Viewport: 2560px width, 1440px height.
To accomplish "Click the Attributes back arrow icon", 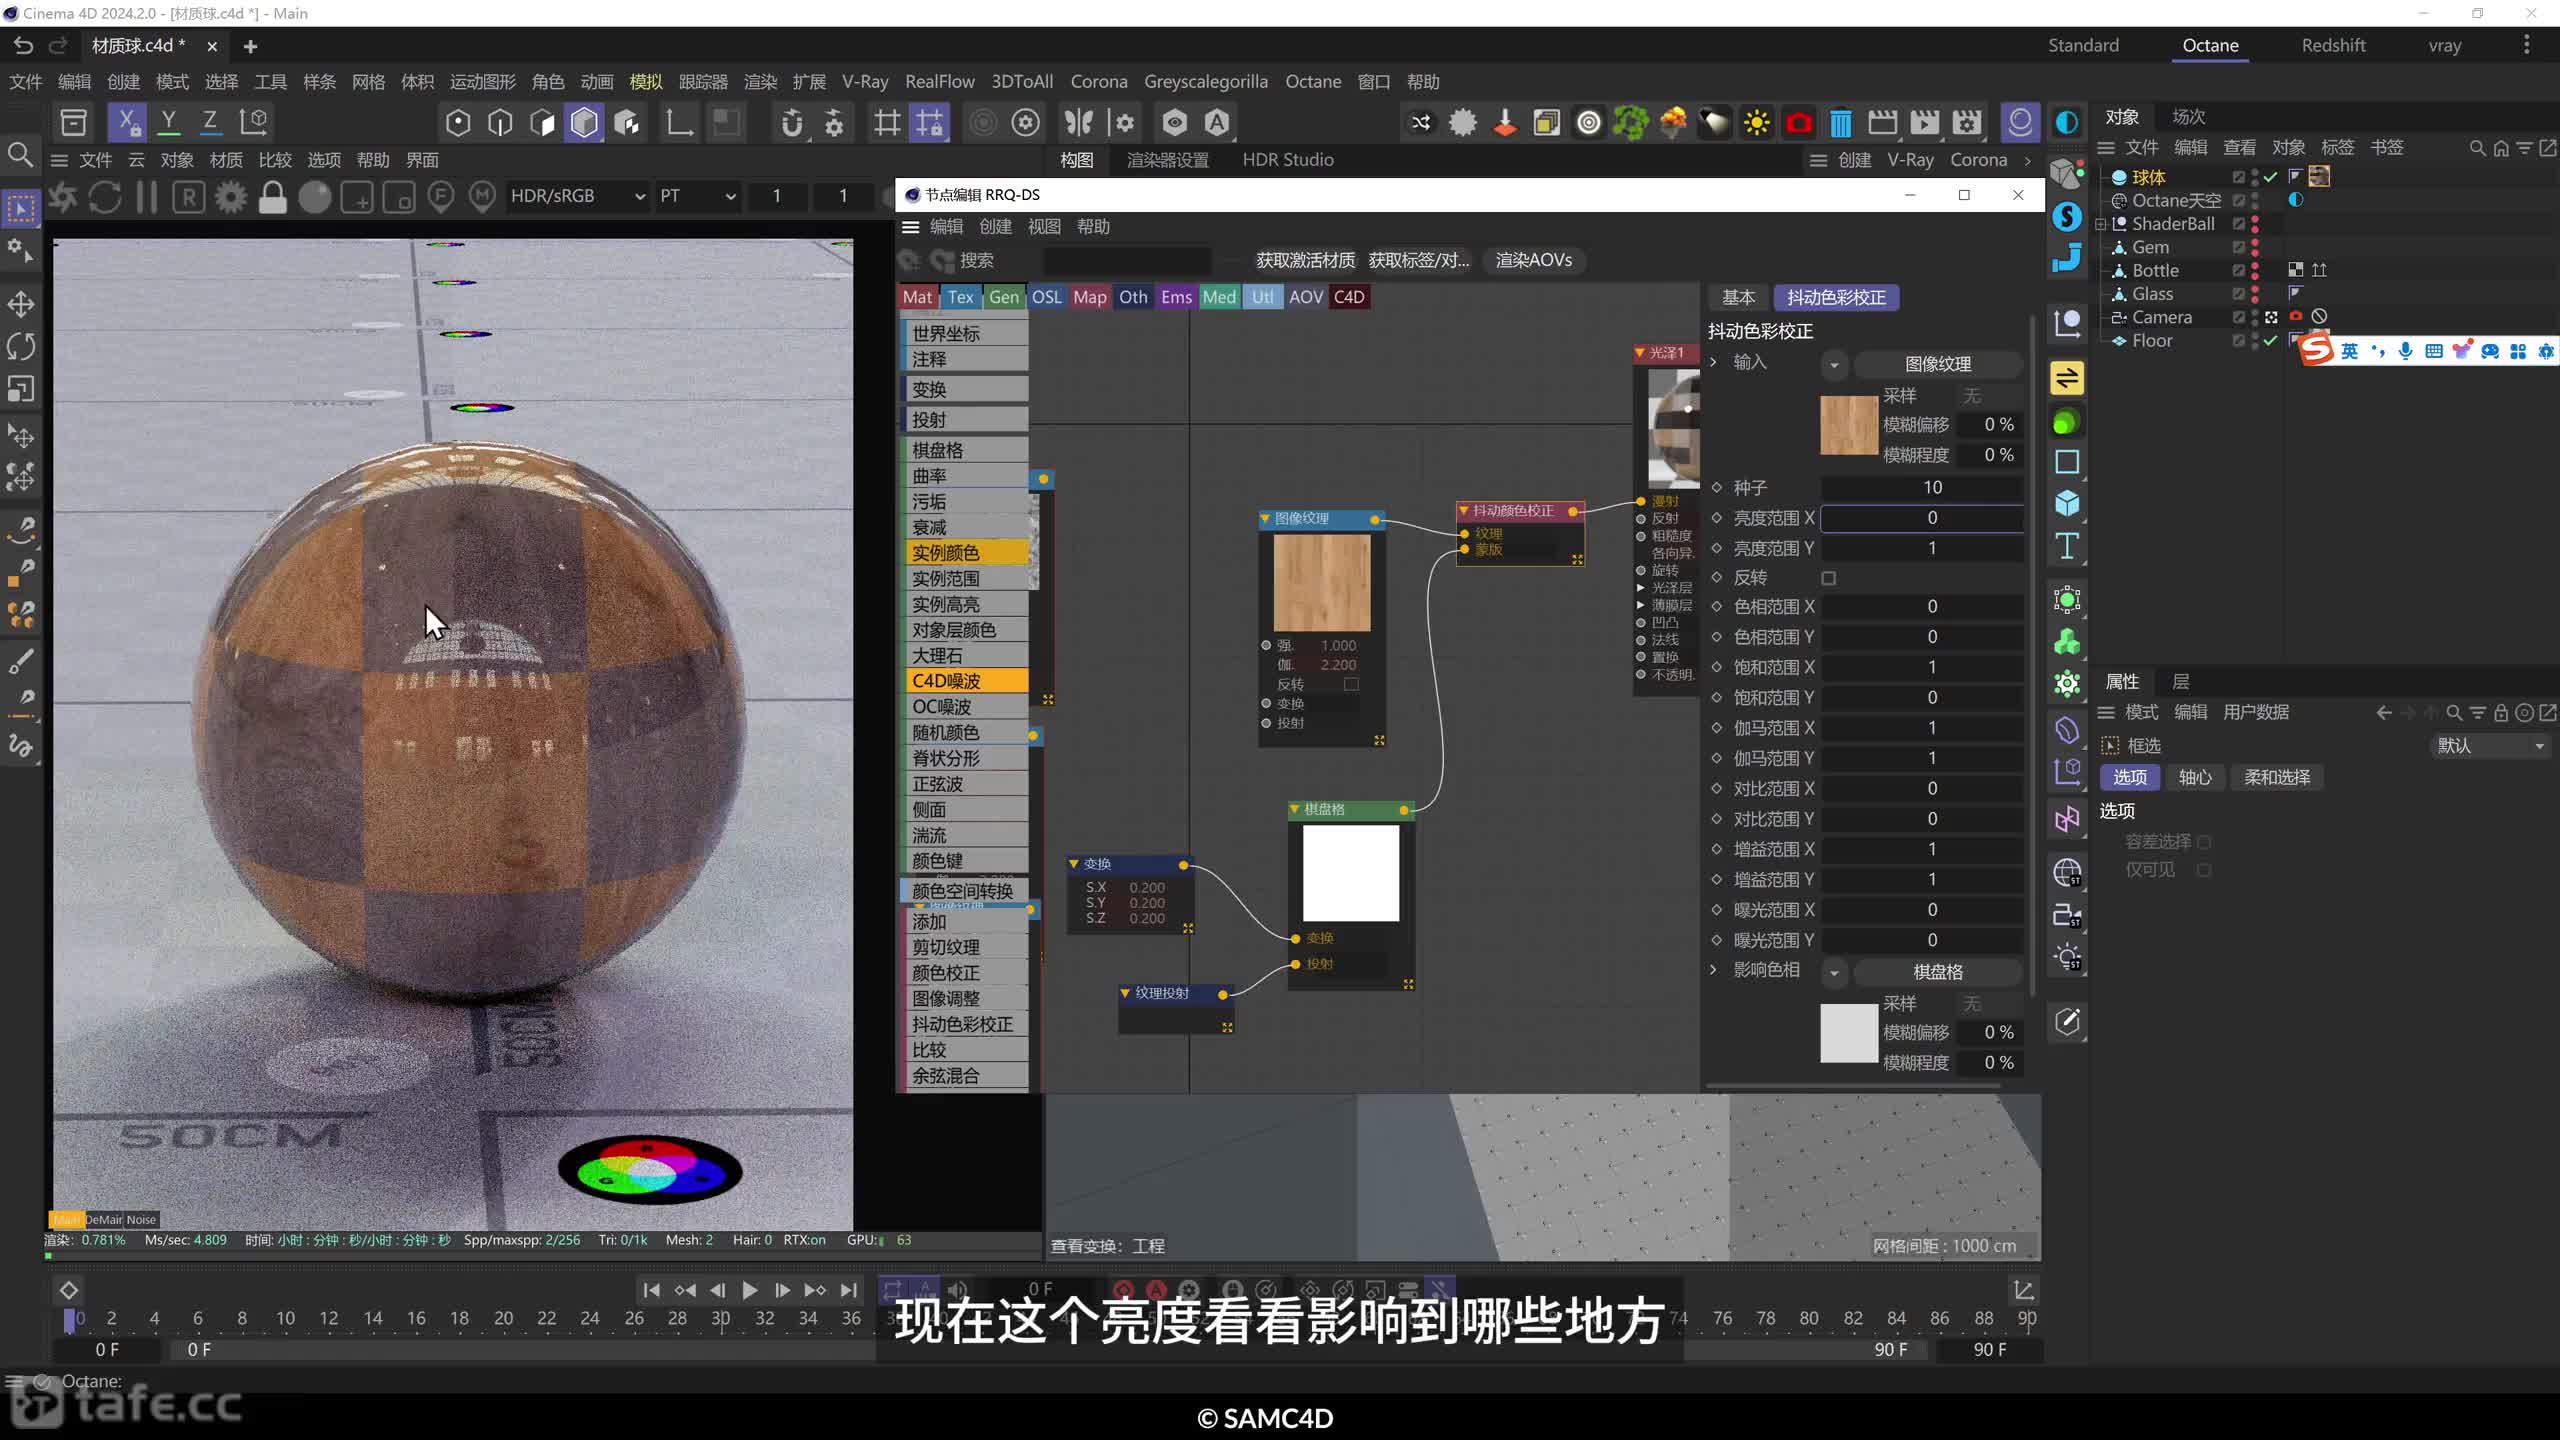I will (x=2384, y=713).
